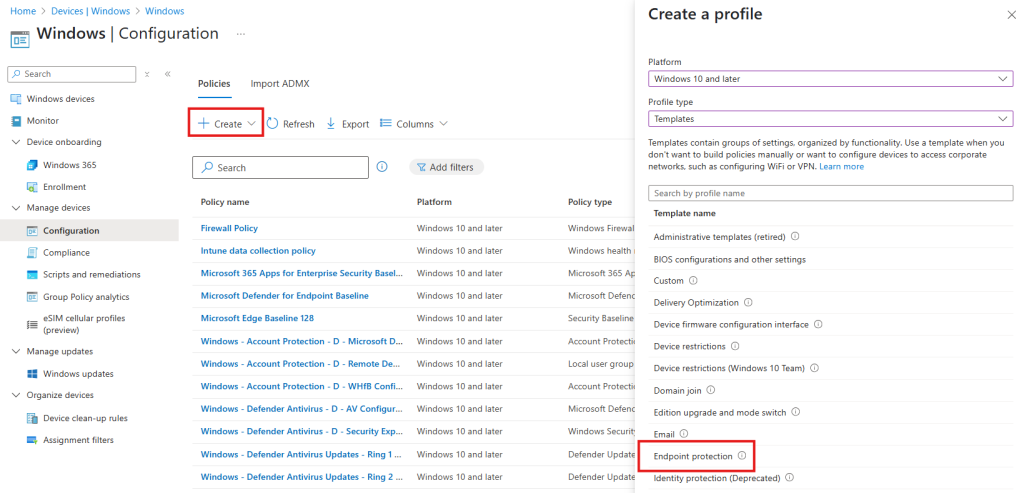Click the policy Search input box
The width and height of the screenshot is (1024, 493).
281,167
